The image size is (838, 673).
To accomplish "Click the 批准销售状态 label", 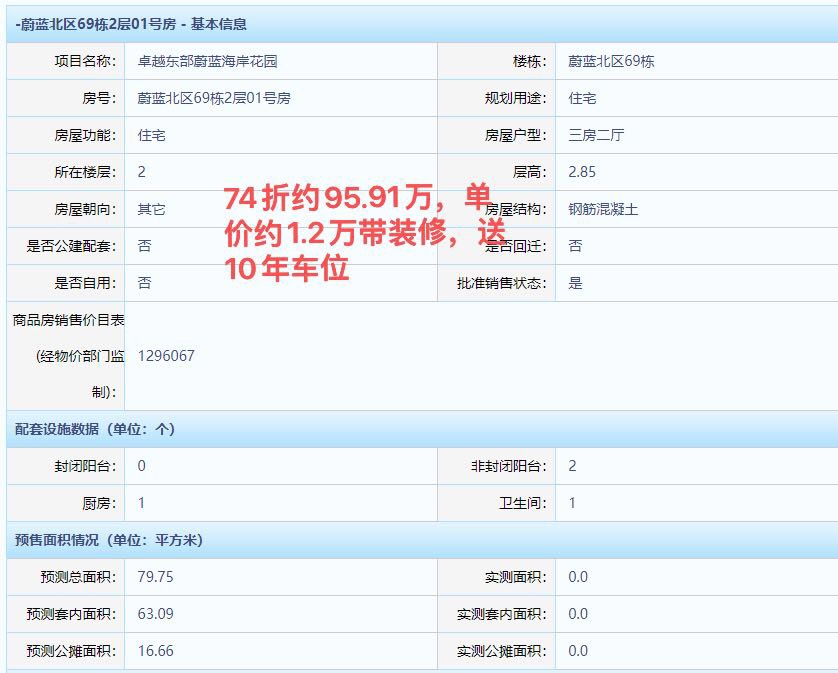I will [x=502, y=283].
